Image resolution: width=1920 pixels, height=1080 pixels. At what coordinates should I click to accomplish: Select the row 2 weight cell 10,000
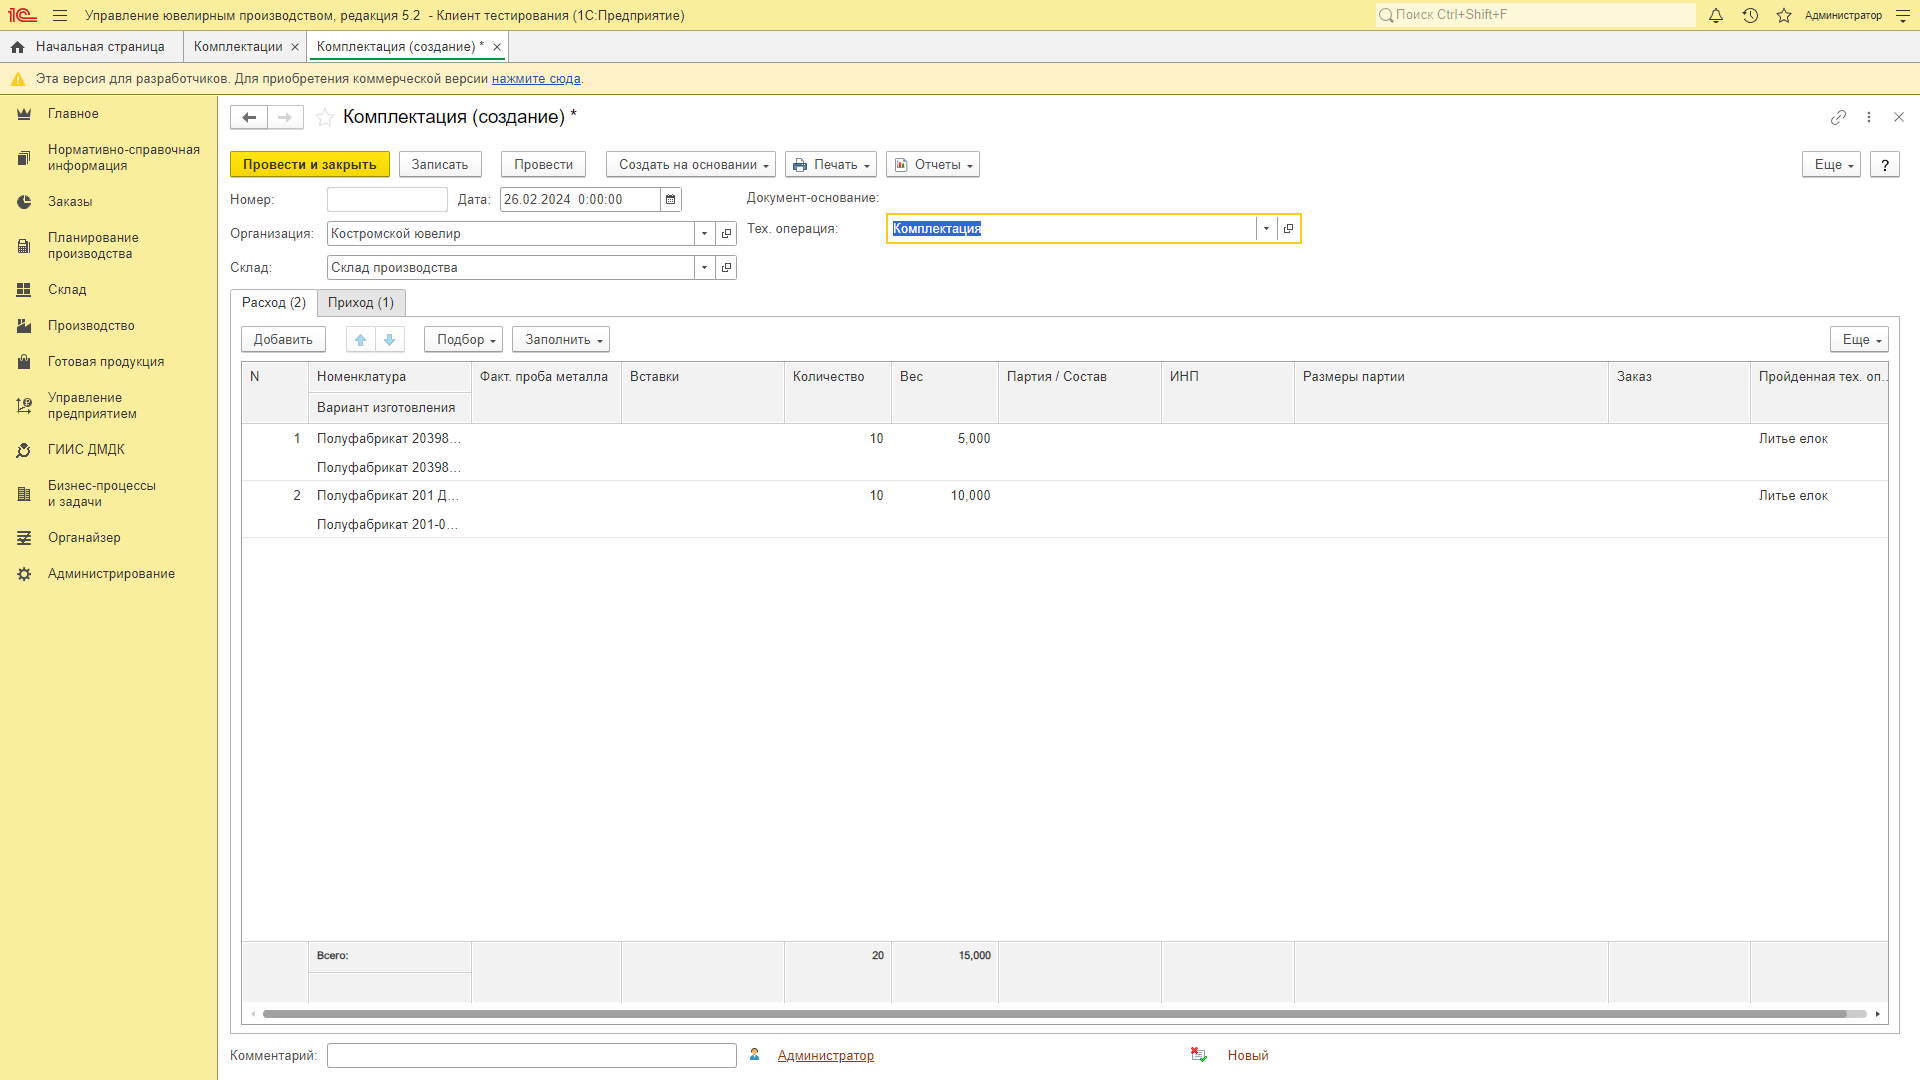[x=945, y=496]
